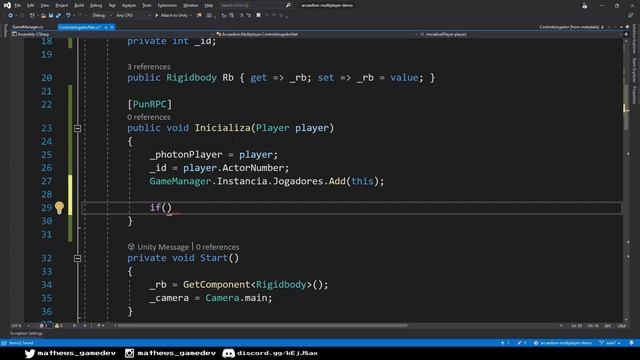
Task: Select the ControleJogador [from metadata] tab
Action: [x=569, y=27]
